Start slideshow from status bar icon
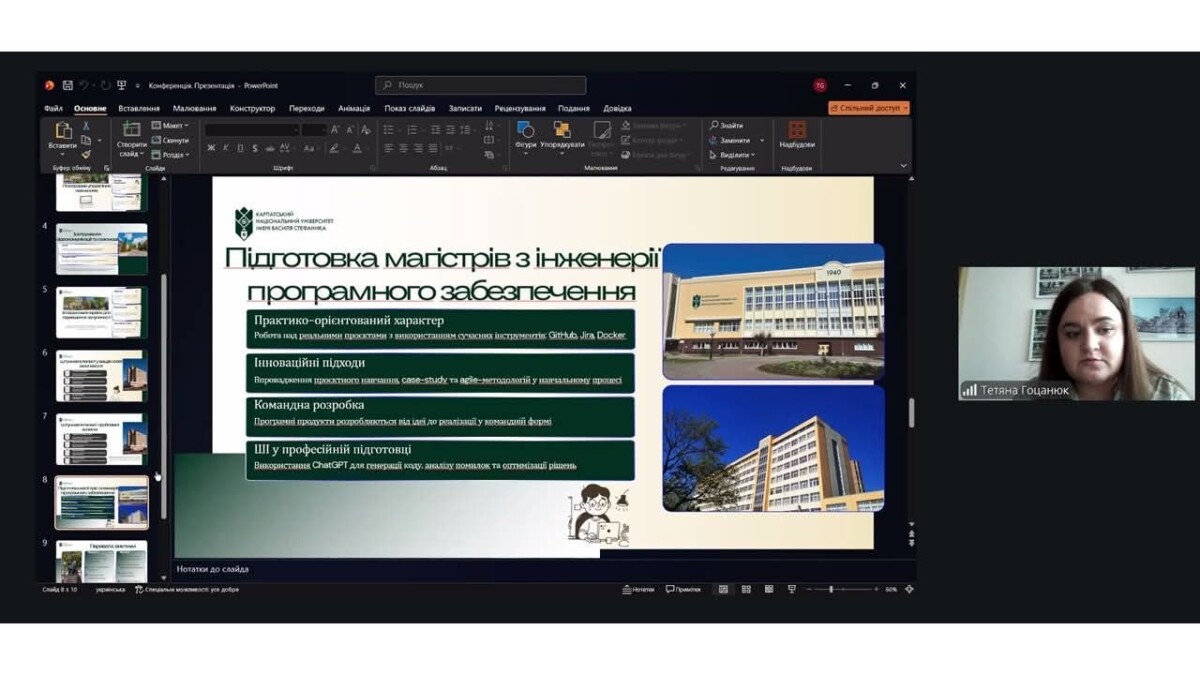The image size is (1200, 675). [791, 590]
